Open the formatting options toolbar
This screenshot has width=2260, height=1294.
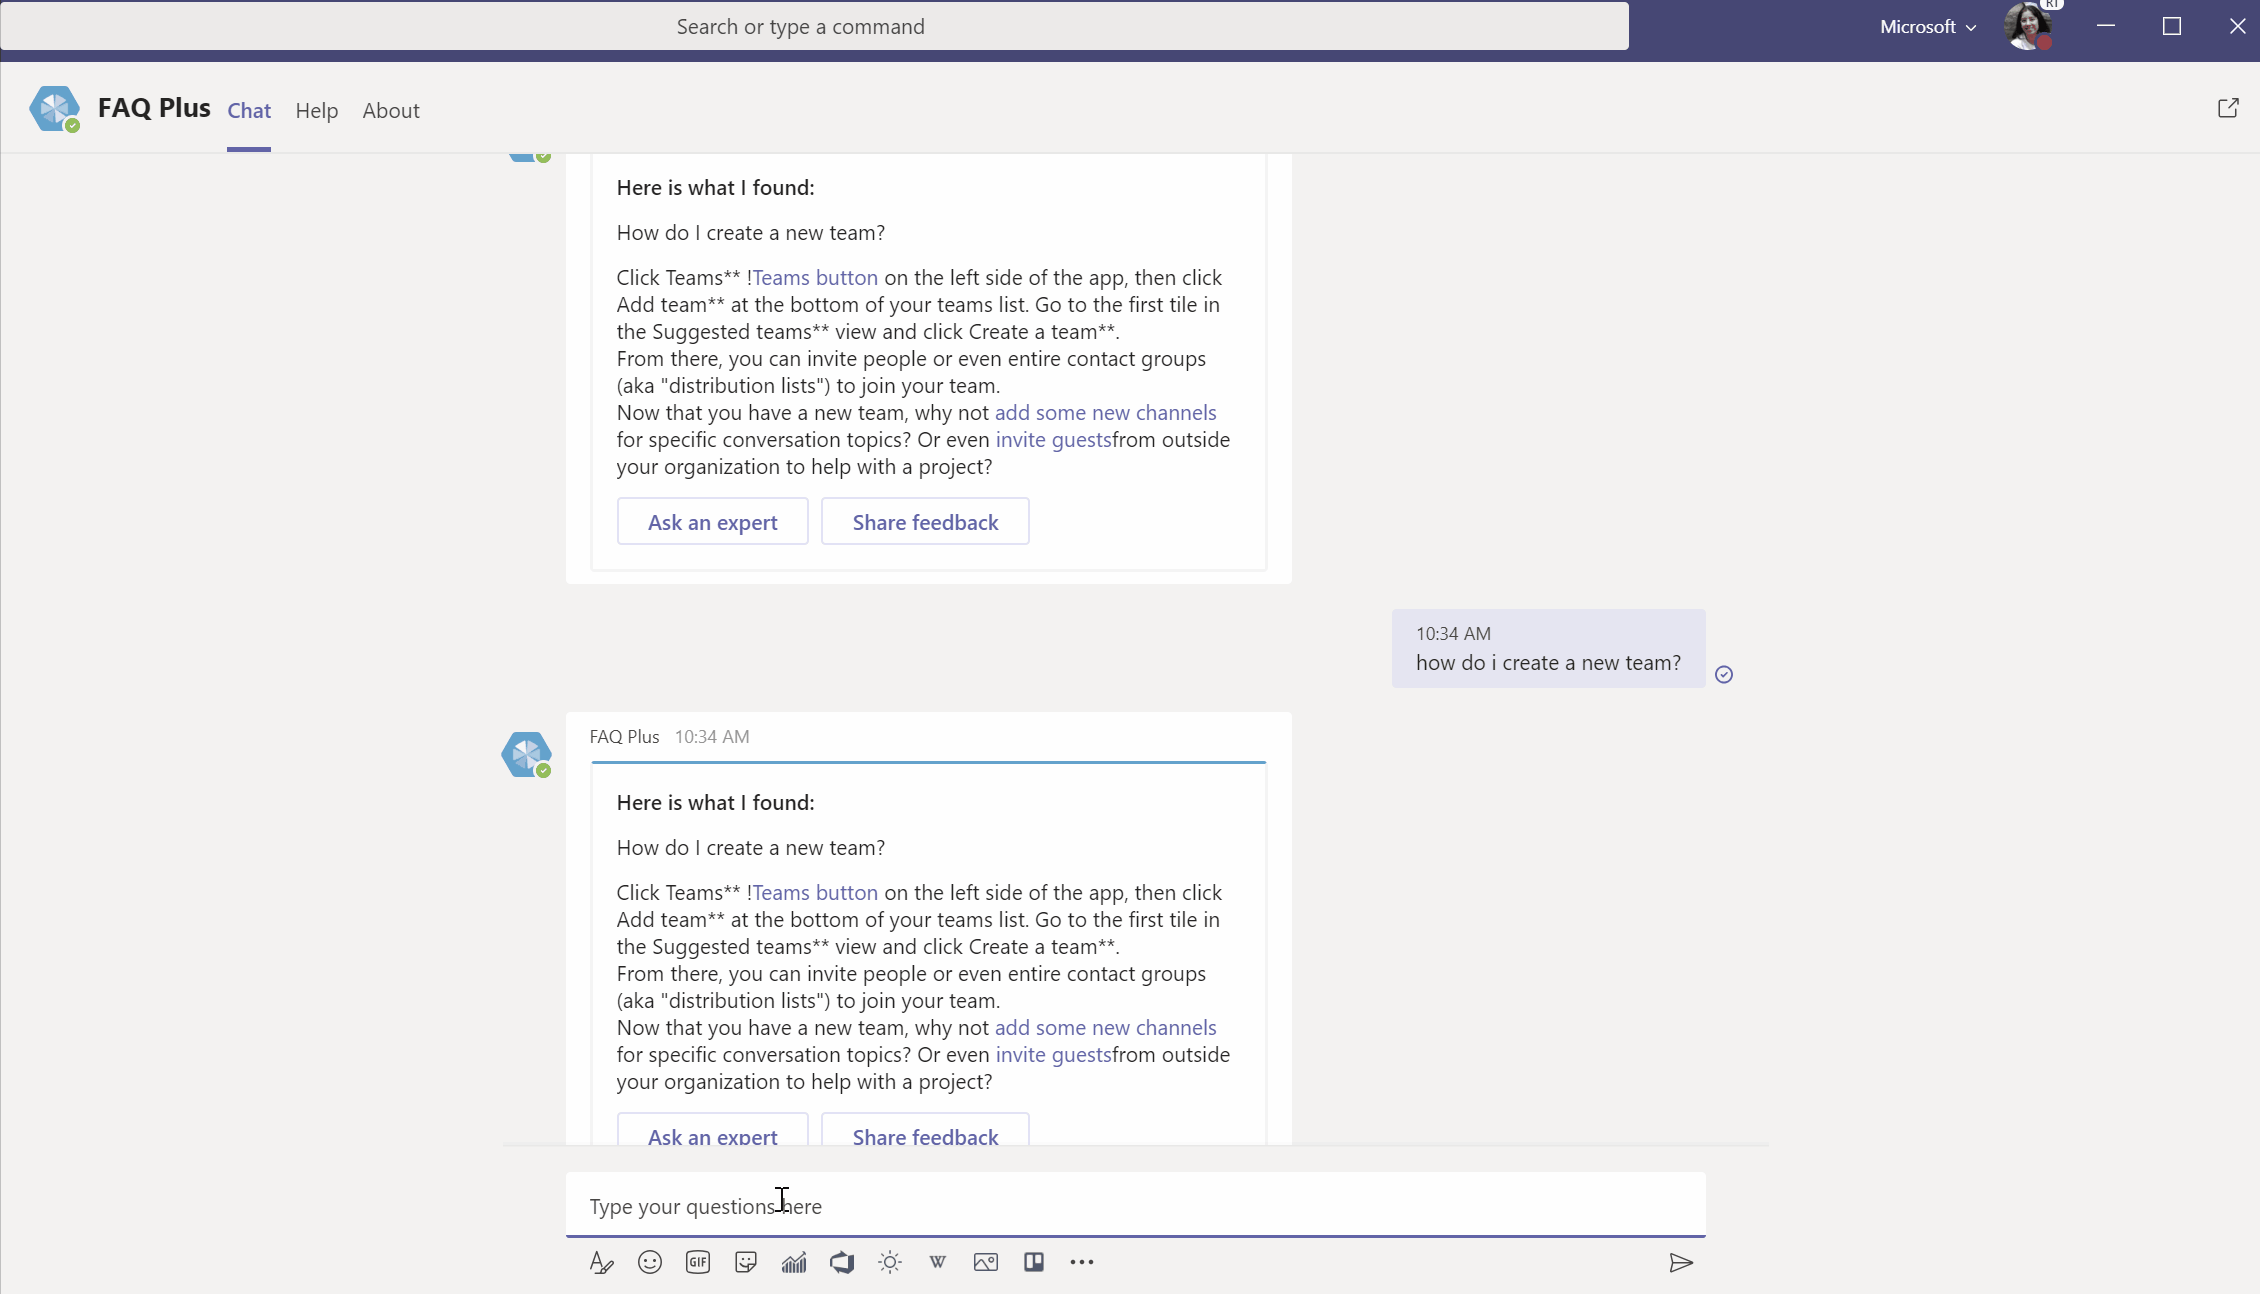coord(601,1261)
